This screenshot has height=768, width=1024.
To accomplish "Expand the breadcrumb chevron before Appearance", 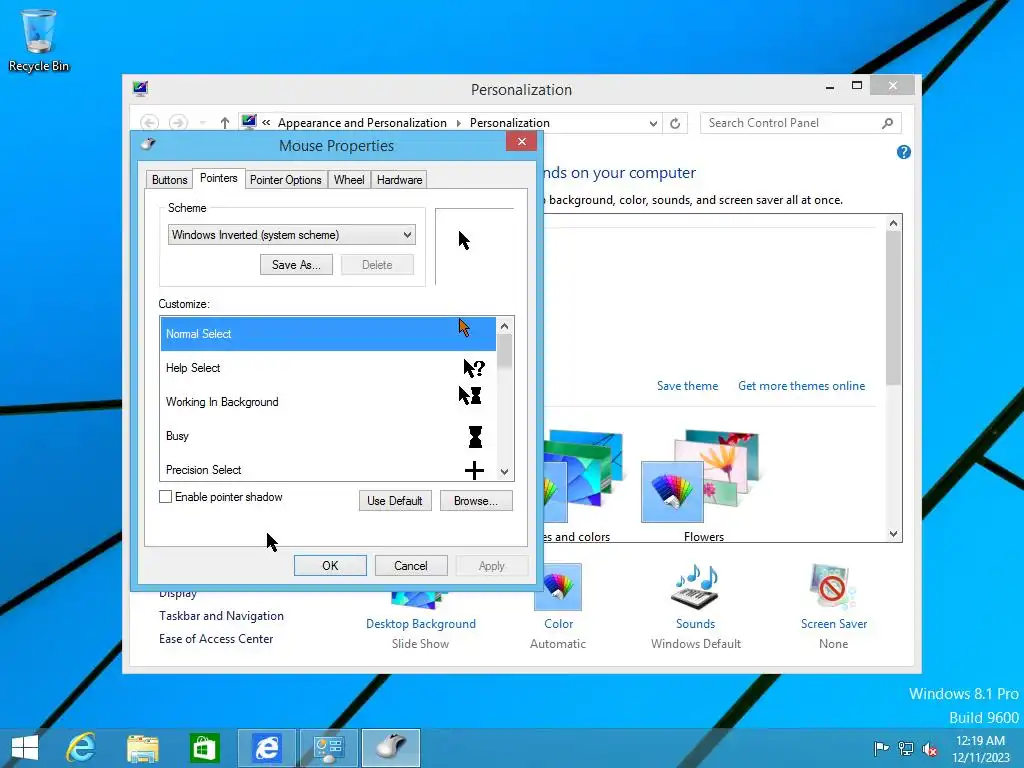I will 266,122.
